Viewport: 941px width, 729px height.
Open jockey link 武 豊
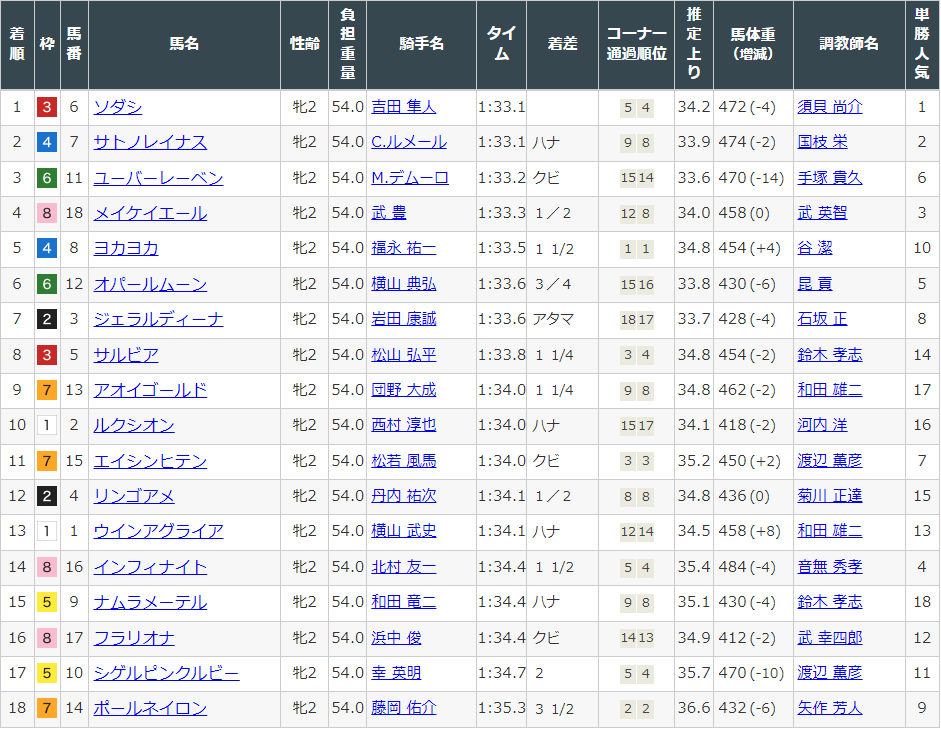388,214
